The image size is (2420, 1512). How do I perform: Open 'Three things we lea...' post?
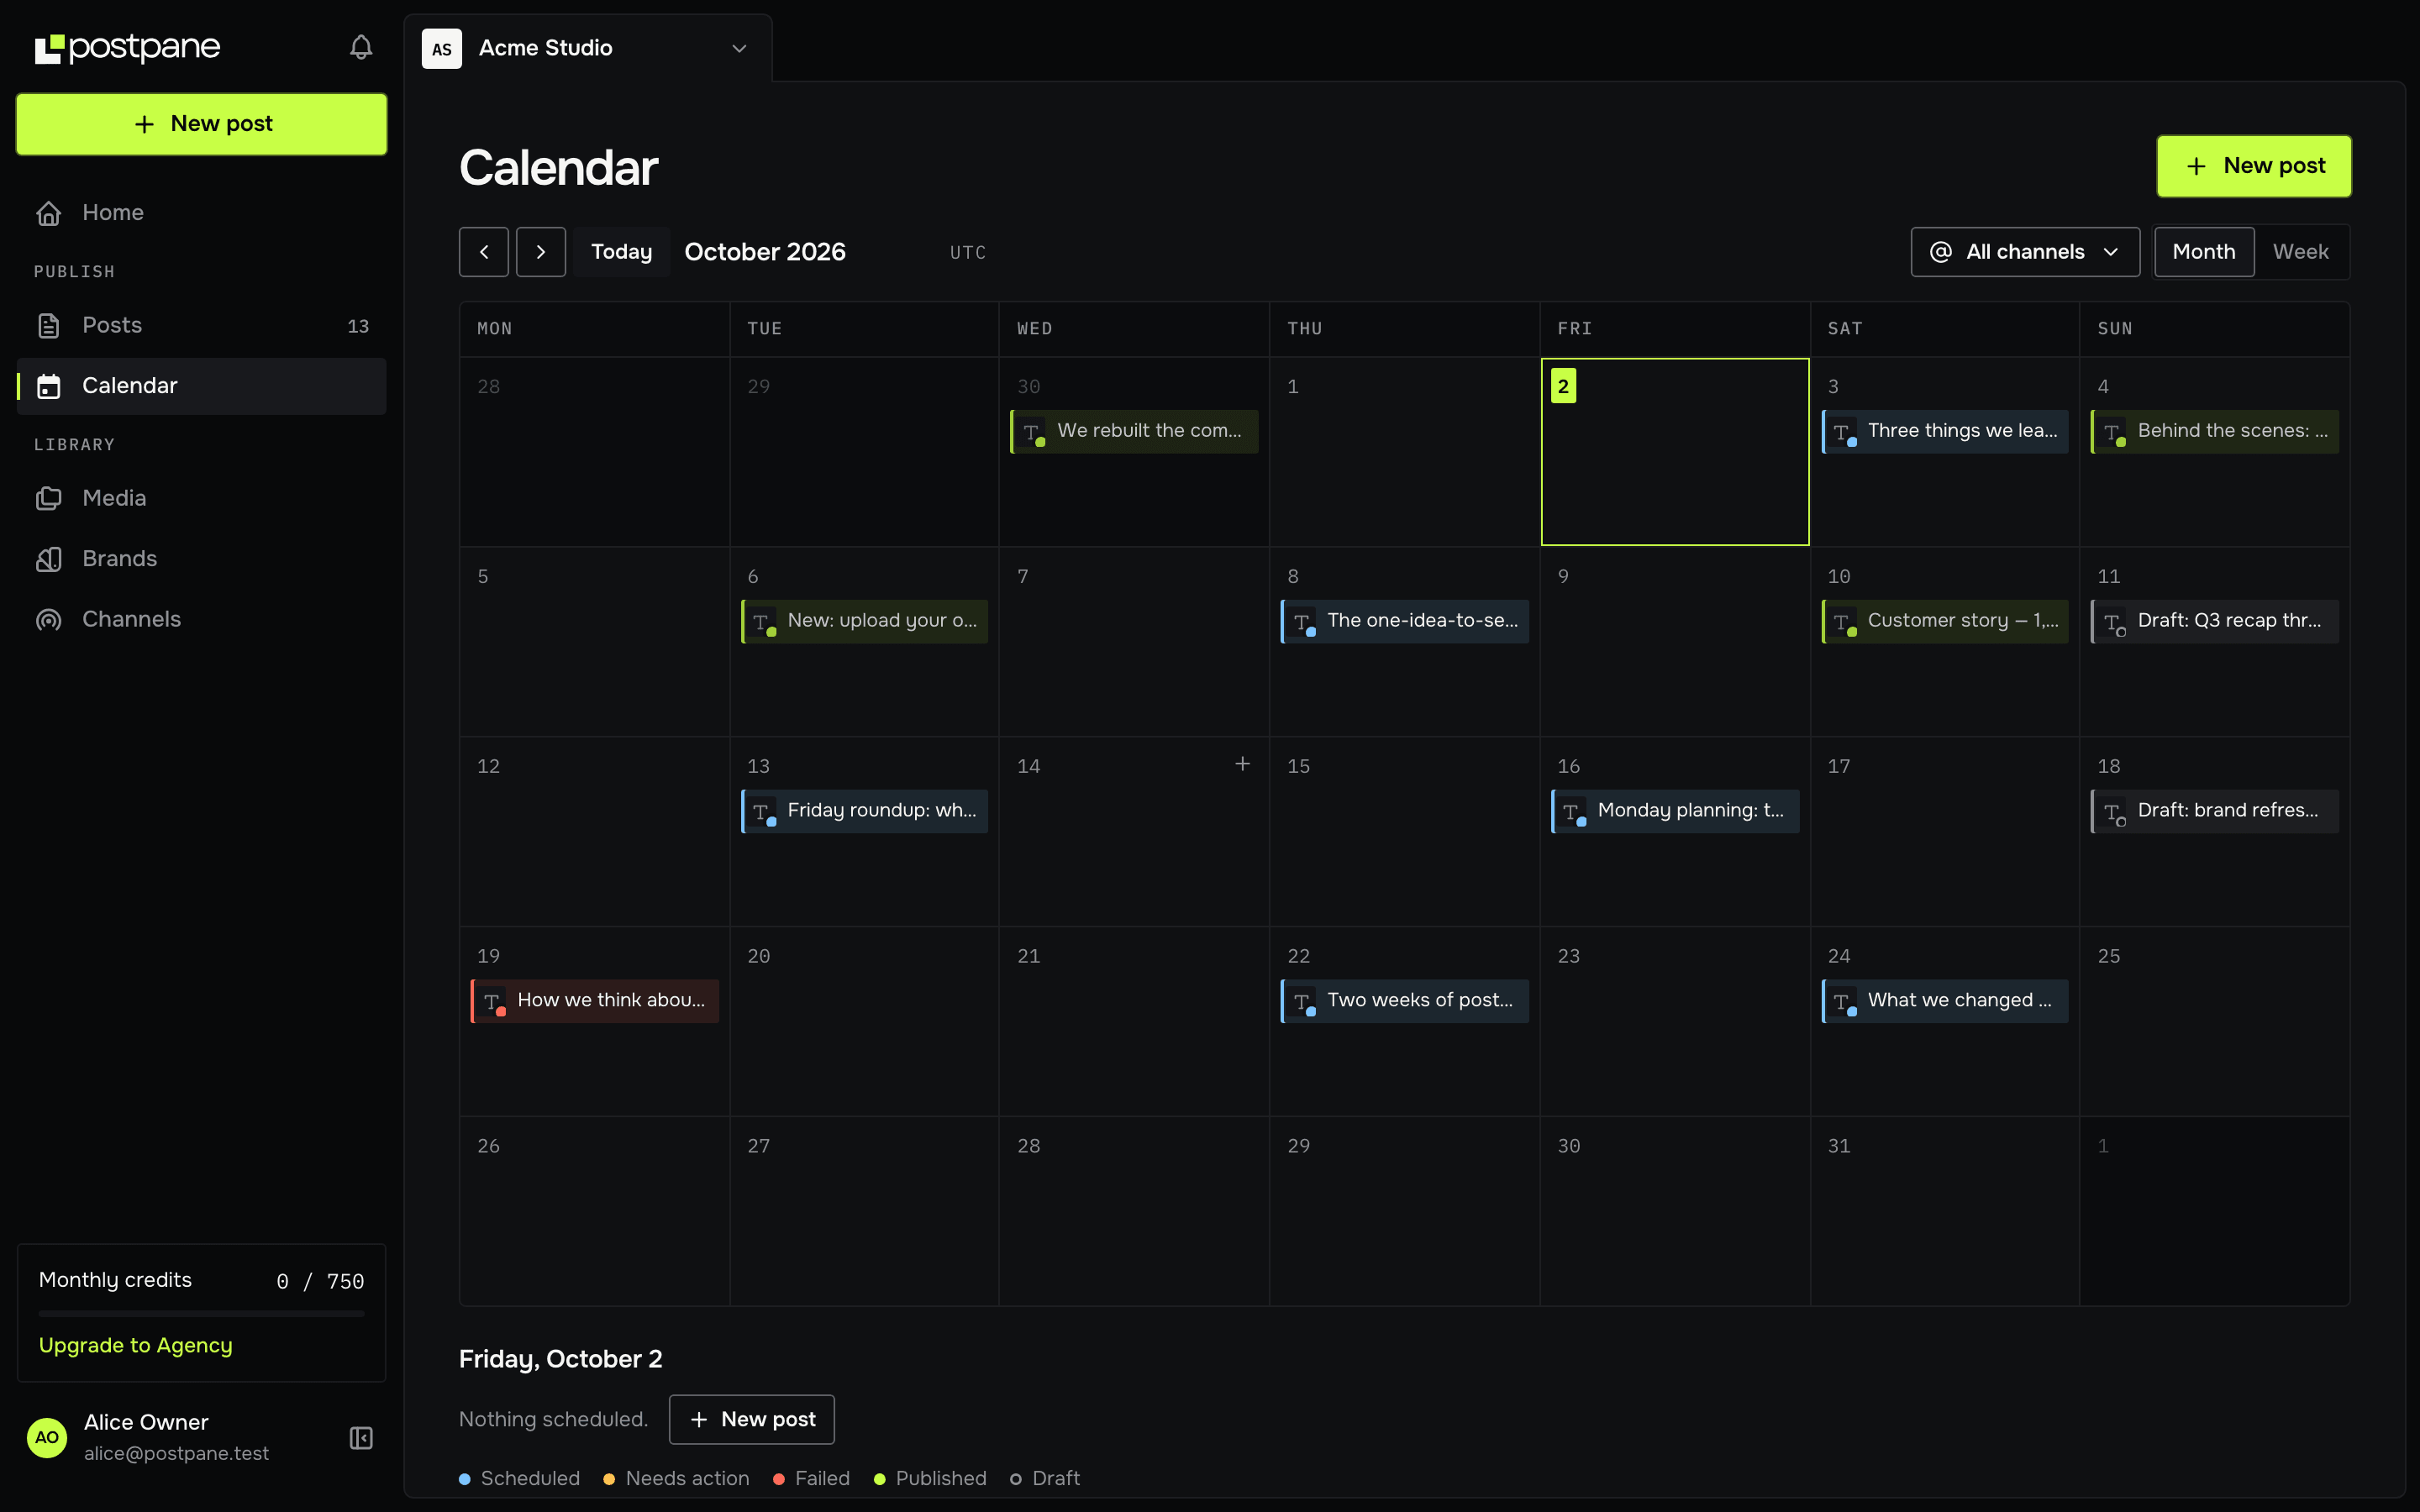[1944, 431]
